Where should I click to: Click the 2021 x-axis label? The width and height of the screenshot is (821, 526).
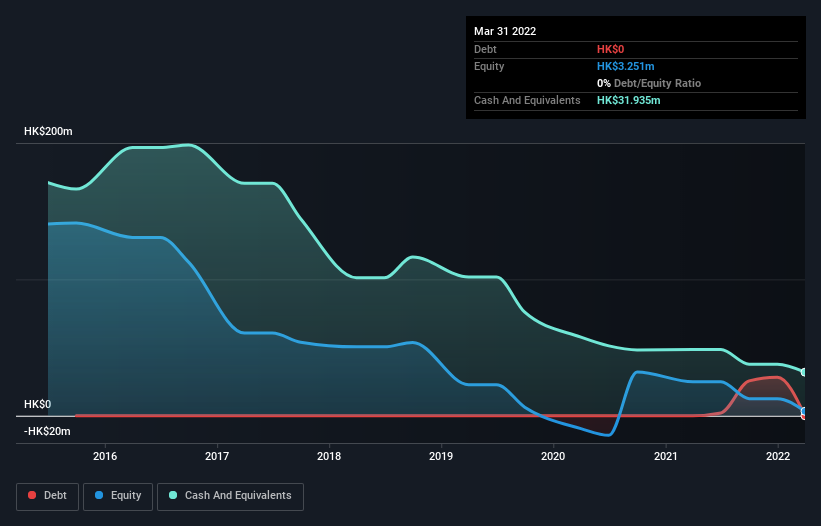(665, 456)
